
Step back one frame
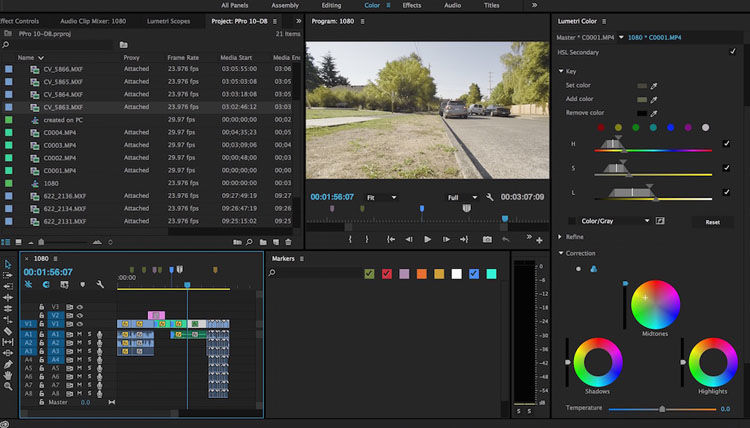[x=409, y=239]
